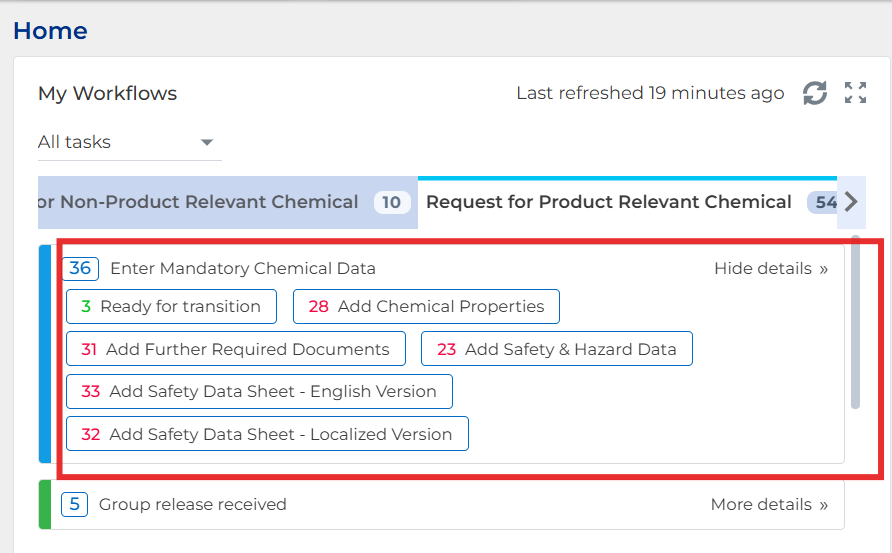Open Ready for transition tasks
892x553 pixels.
(x=171, y=307)
